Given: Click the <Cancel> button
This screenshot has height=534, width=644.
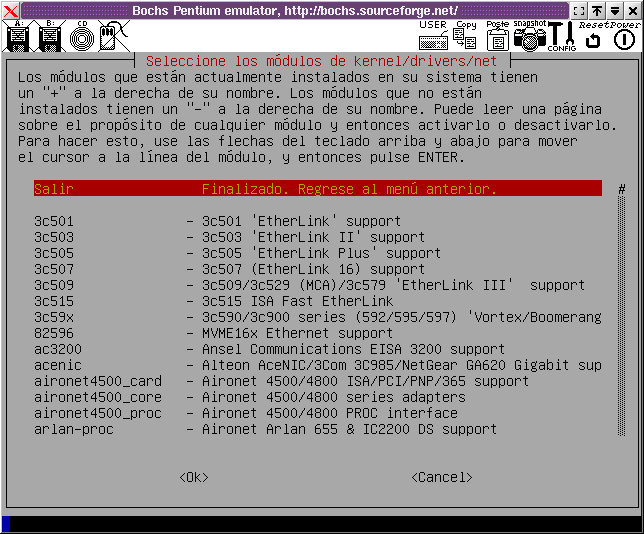Looking at the screenshot, I should click(442, 477).
